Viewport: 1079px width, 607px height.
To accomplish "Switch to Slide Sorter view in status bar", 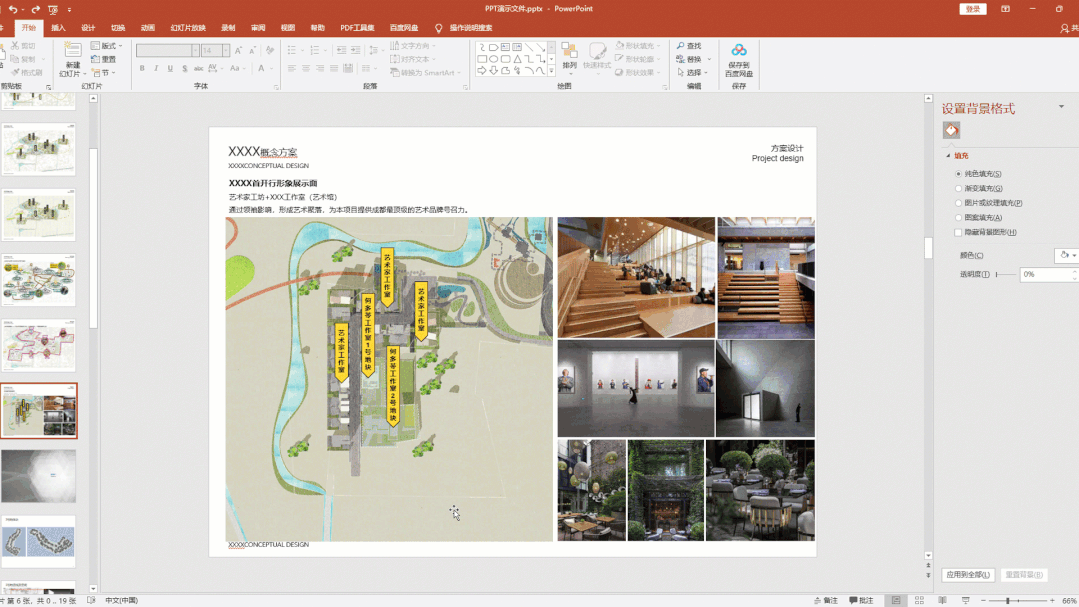I will 919,601.
